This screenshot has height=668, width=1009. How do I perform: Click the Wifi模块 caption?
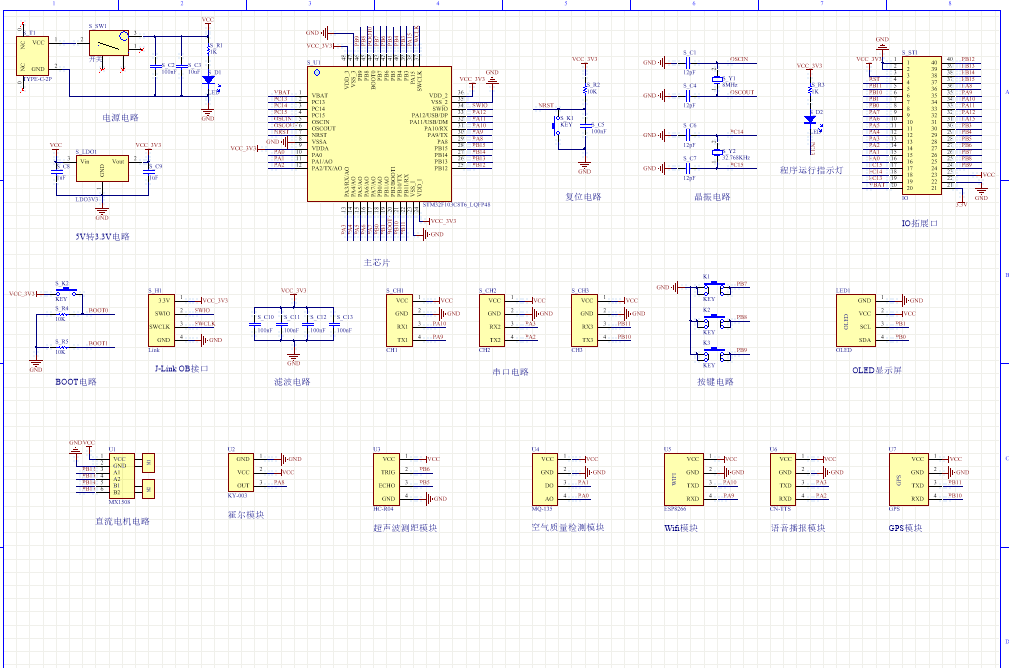pyautogui.click(x=681, y=528)
